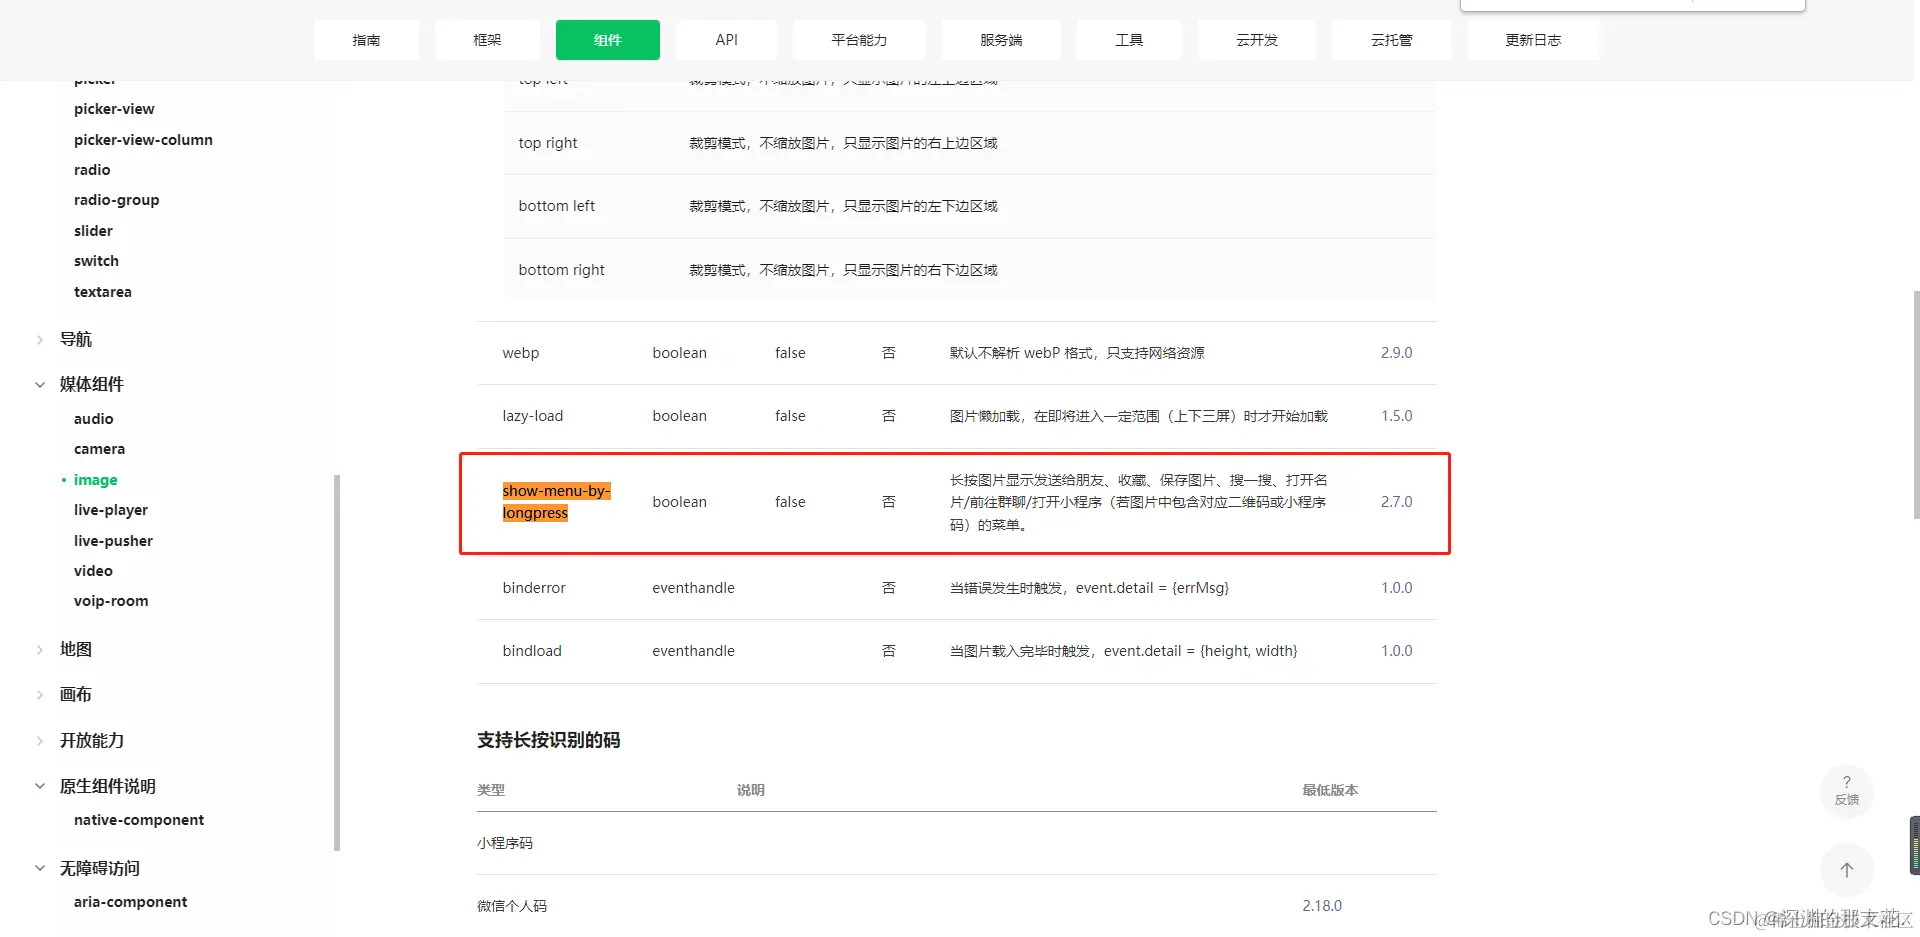This screenshot has height=937, width=1920.
Task: Select the 组件 top navigation tab
Action: [x=608, y=40]
